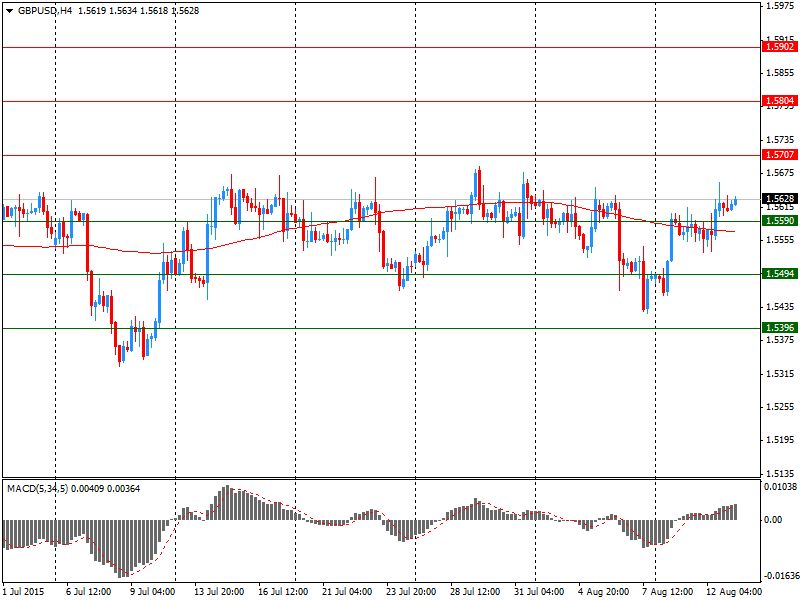
Task: Click the 1.5855 price scale value
Action: [781, 73]
